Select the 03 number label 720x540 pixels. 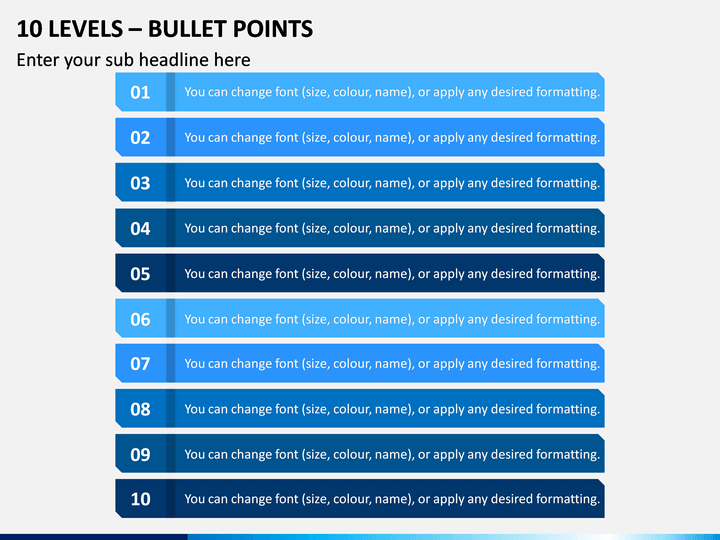pyautogui.click(x=140, y=183)
